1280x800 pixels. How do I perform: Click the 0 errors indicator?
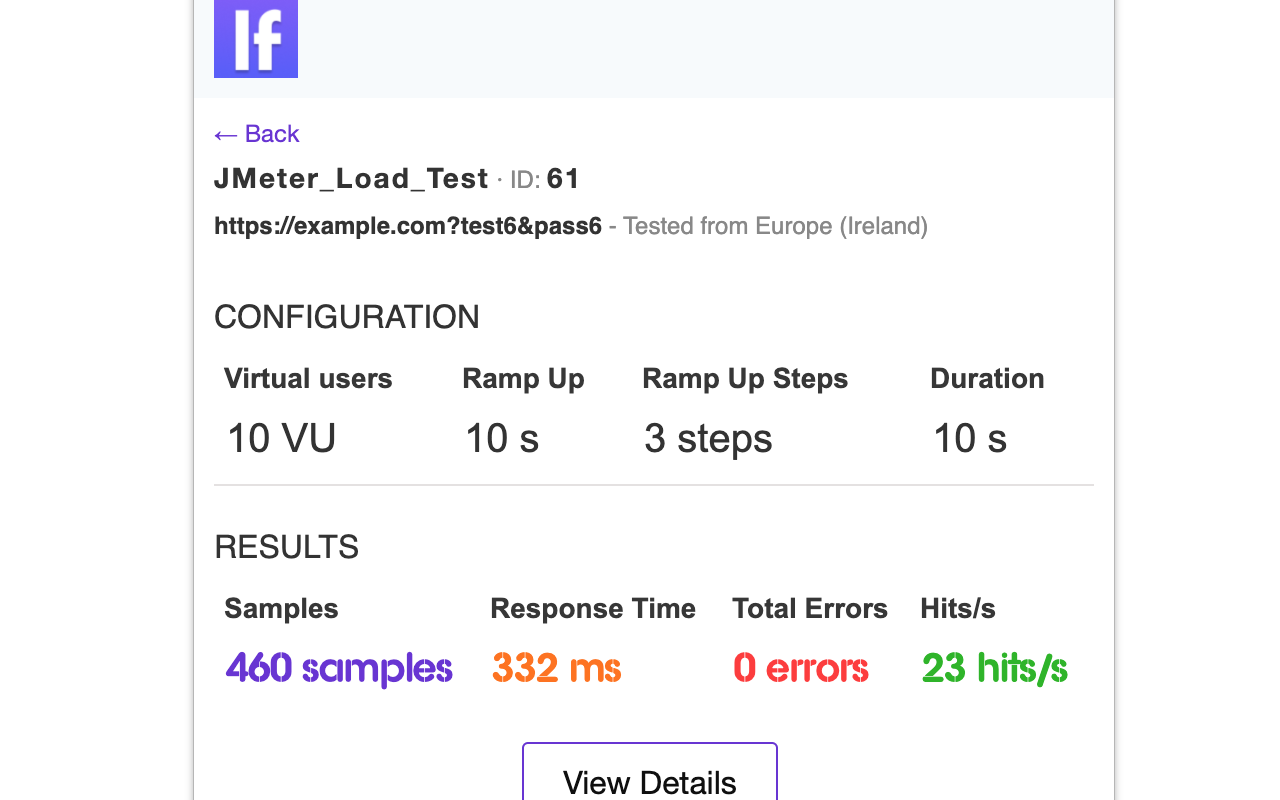(800, 668)
